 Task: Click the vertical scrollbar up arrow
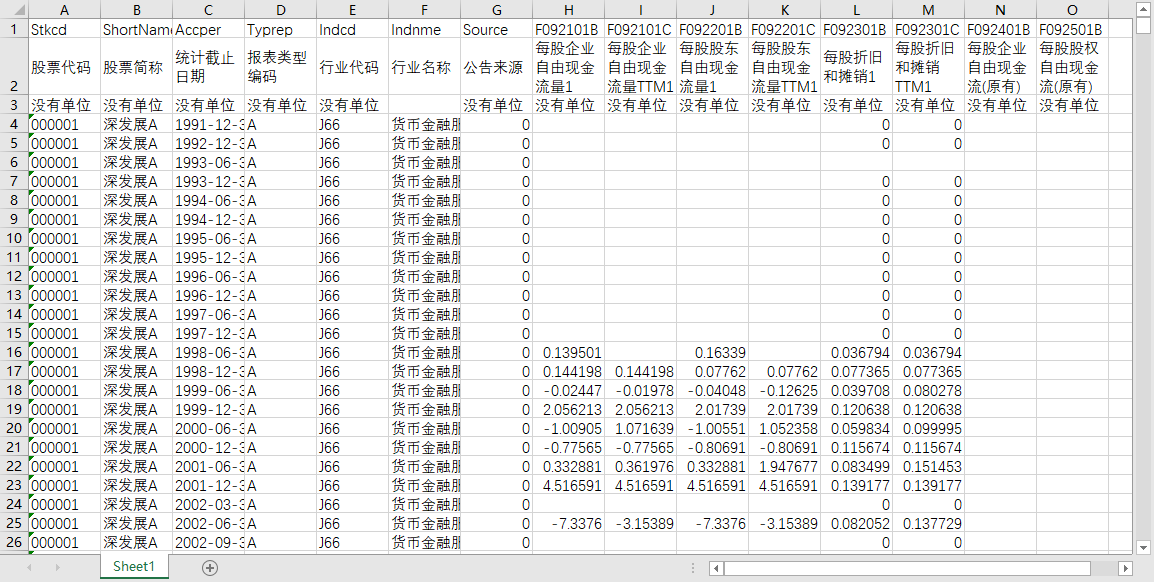[x=1143, y=10]
